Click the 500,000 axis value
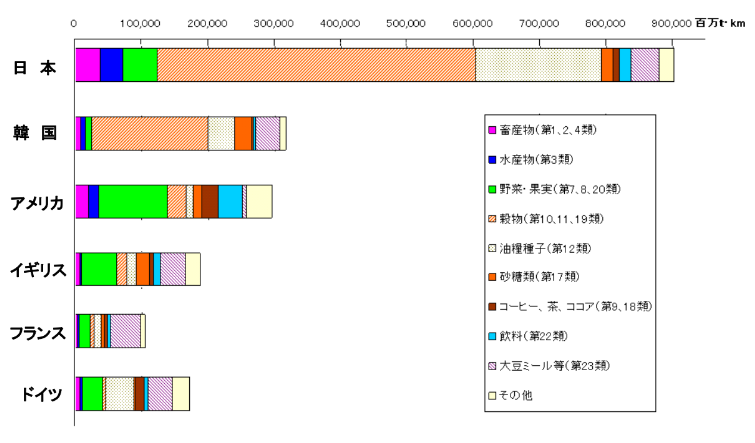The height and width of the screenshot is (443, 755). [406, 23]
